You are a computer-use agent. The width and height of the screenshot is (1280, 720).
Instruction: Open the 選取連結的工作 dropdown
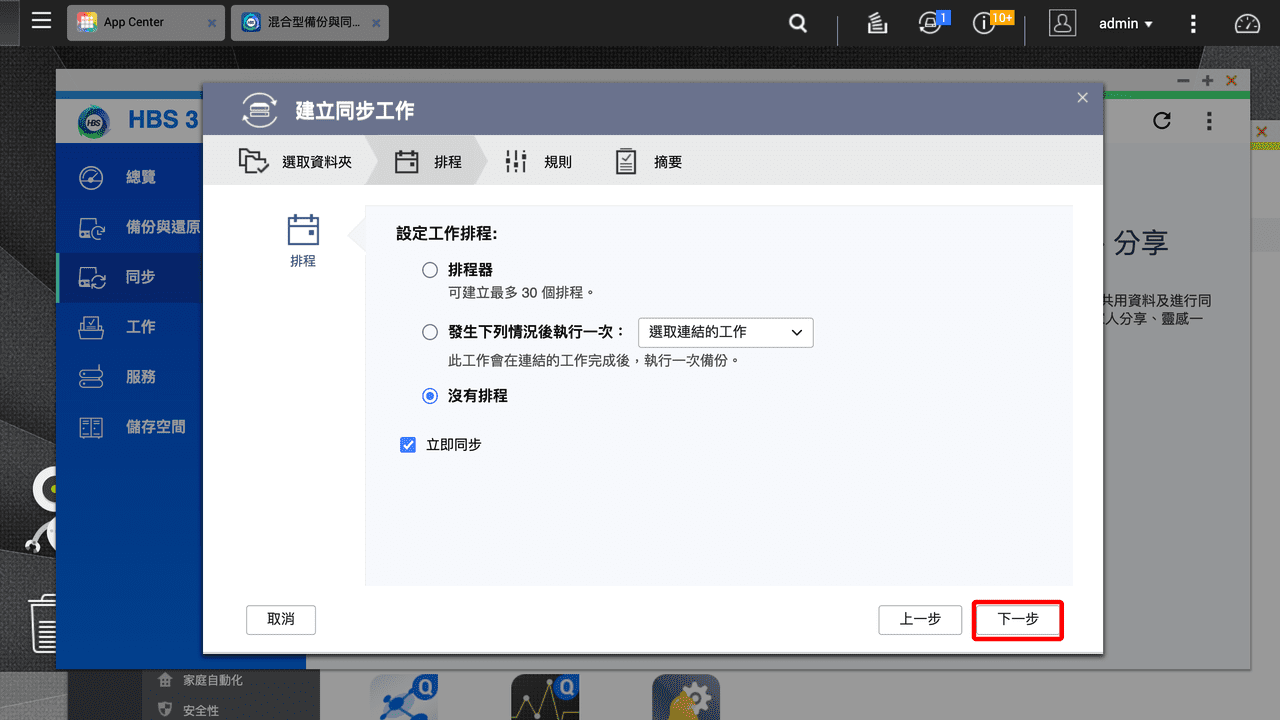tap(725, 332)
